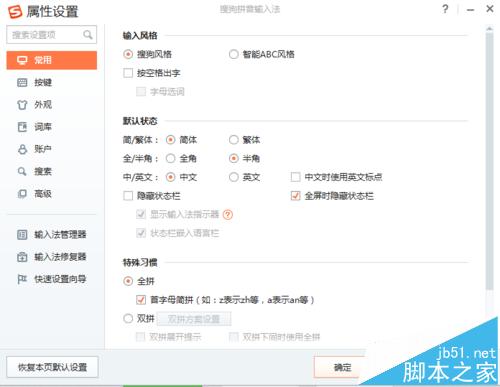The image size is (500, 387).
Task: Set default language to 中文
Action: pyautogui.click(x=170, y=177)
